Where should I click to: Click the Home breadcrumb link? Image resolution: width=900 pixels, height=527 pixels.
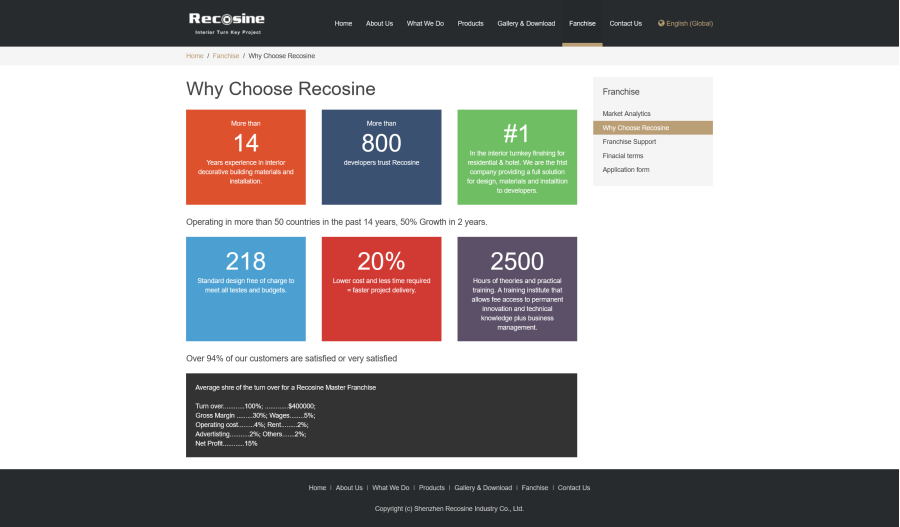coord(194,56)
